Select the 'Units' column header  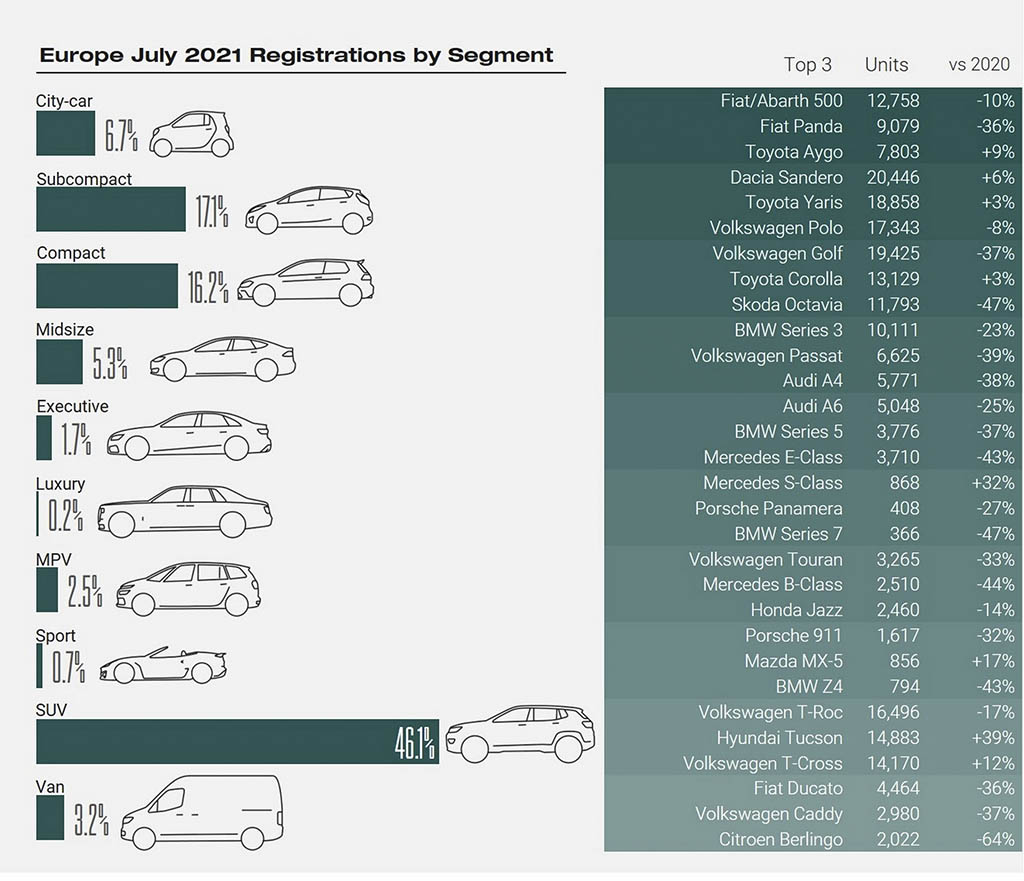(886, 65)
